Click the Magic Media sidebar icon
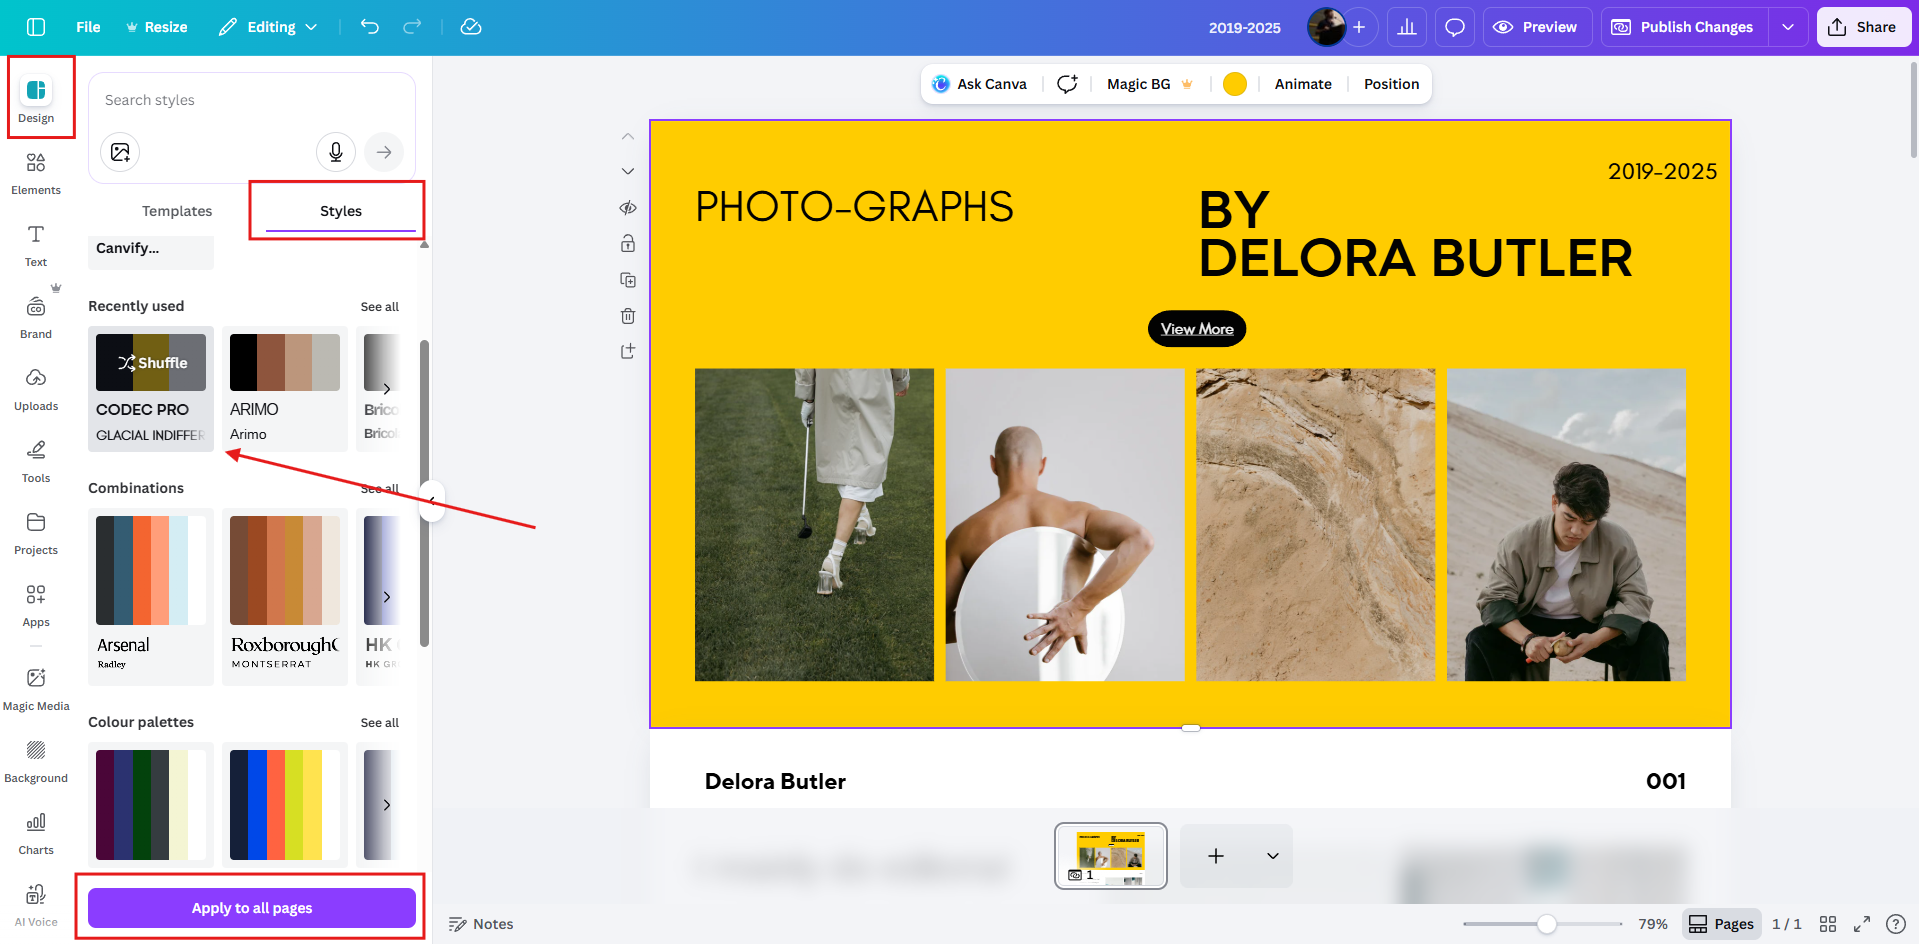Image resolution: width=1919 pixels, height=944 pixels. pos(36,689)
